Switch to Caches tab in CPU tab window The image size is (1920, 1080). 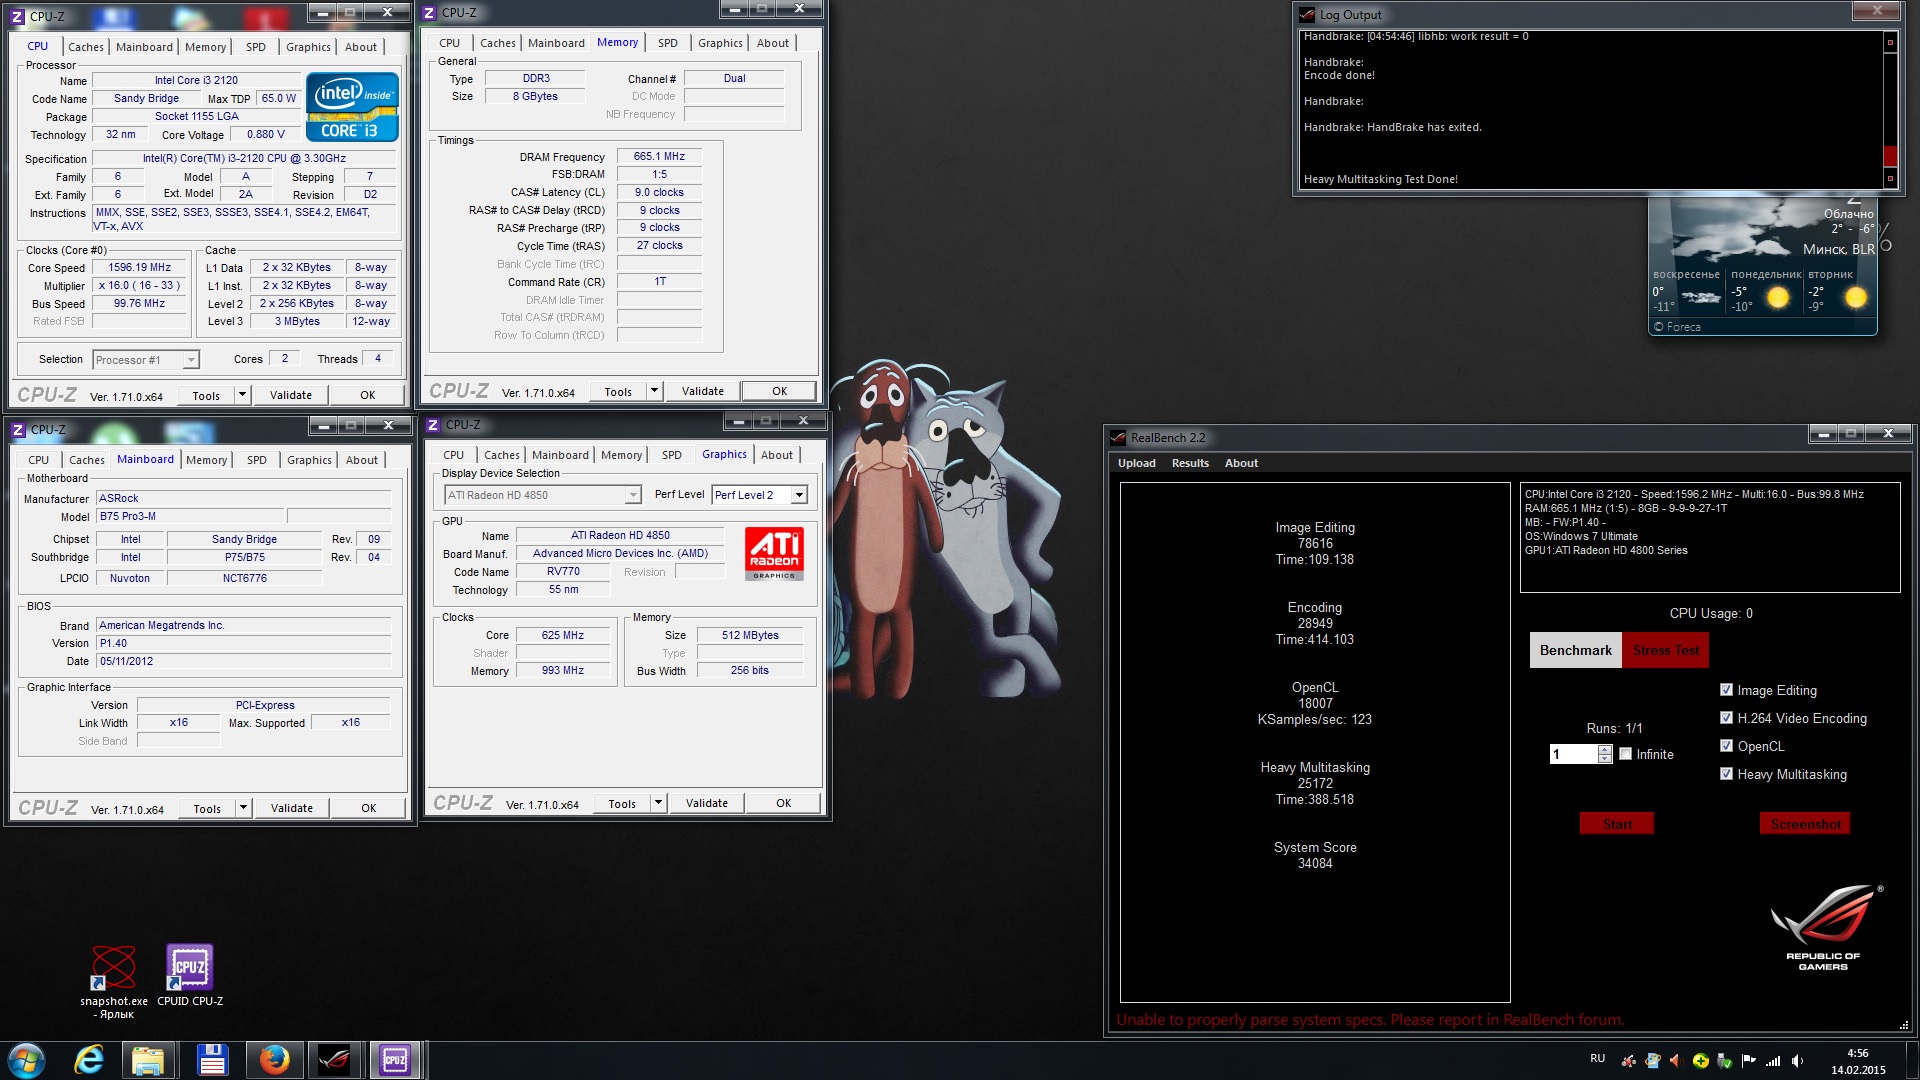tap(86, 47)
